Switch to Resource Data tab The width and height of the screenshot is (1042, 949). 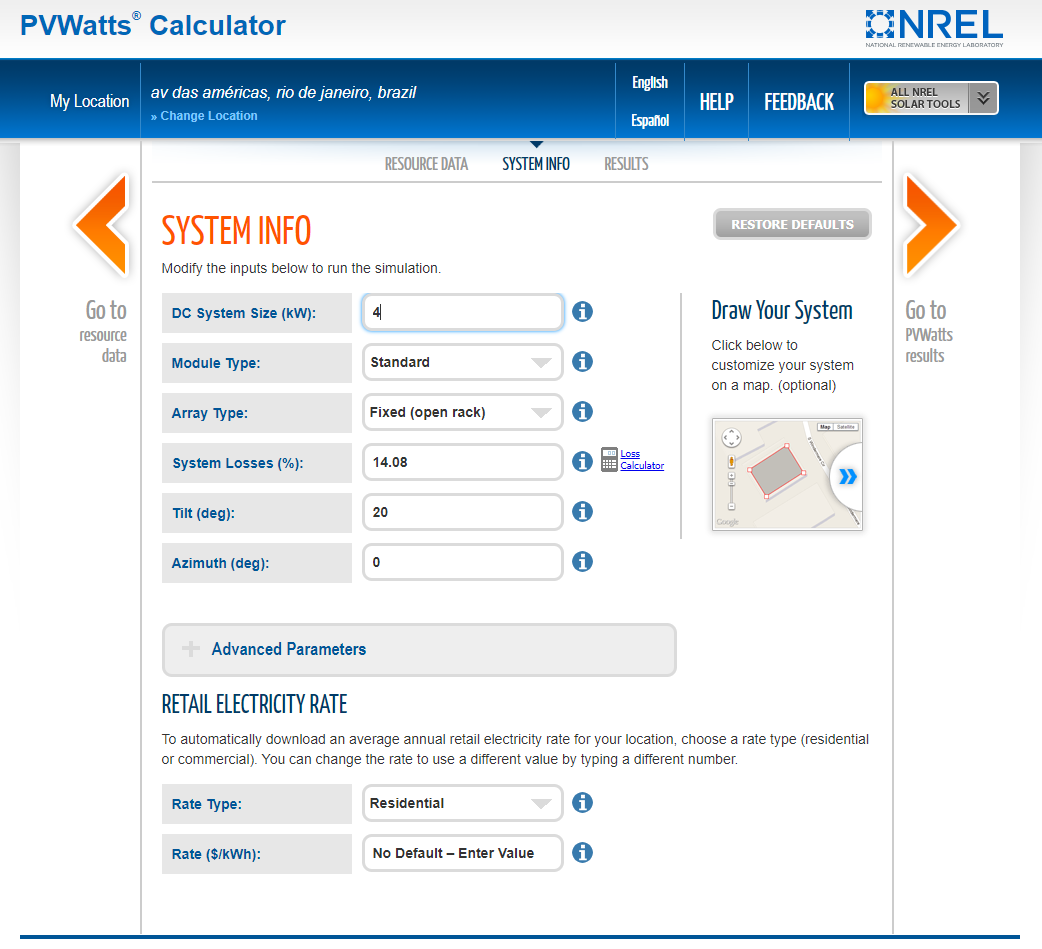(x=426, y=164)
